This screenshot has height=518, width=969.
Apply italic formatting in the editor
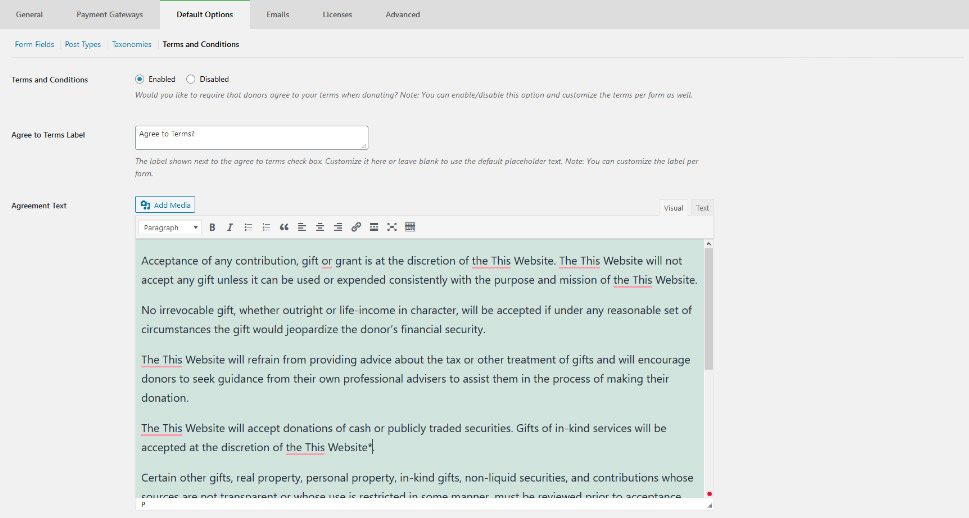click(x=229, y=228)
